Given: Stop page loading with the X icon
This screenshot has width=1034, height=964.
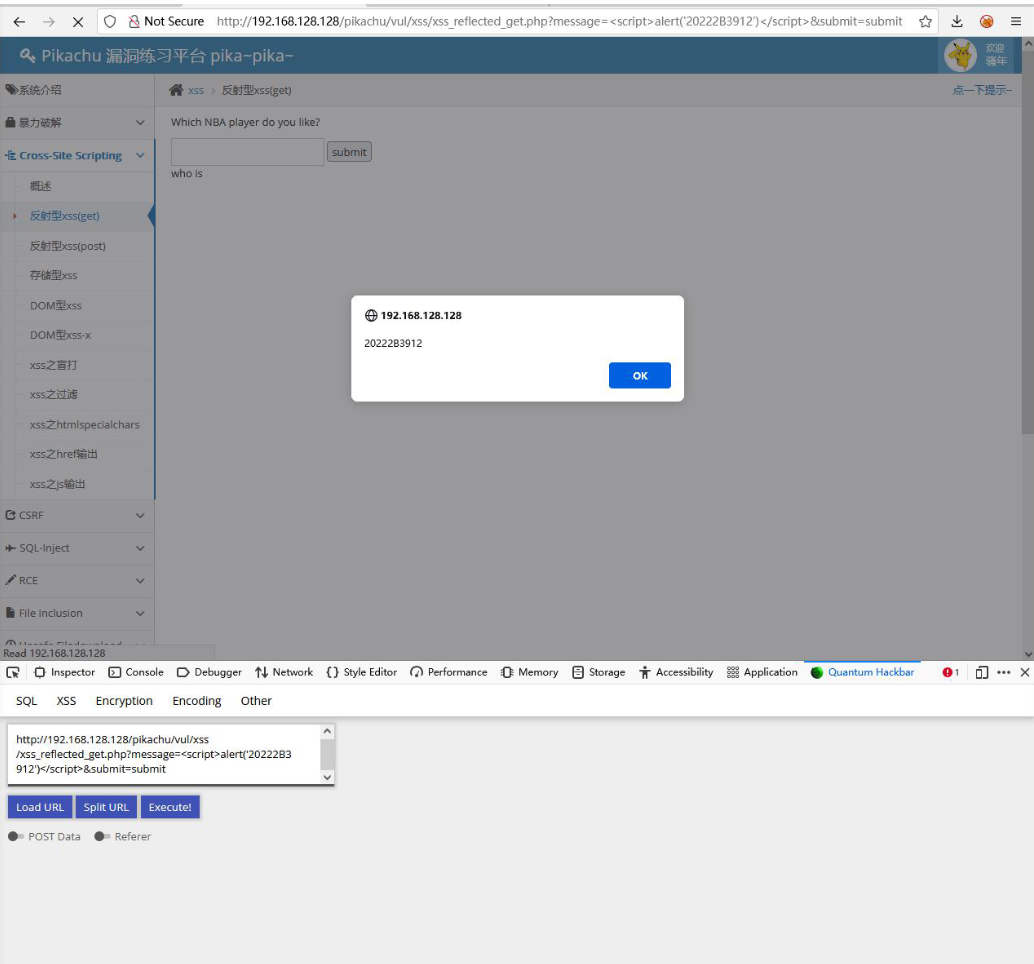Looking at the screenshot, I should [x=77, y=22].
